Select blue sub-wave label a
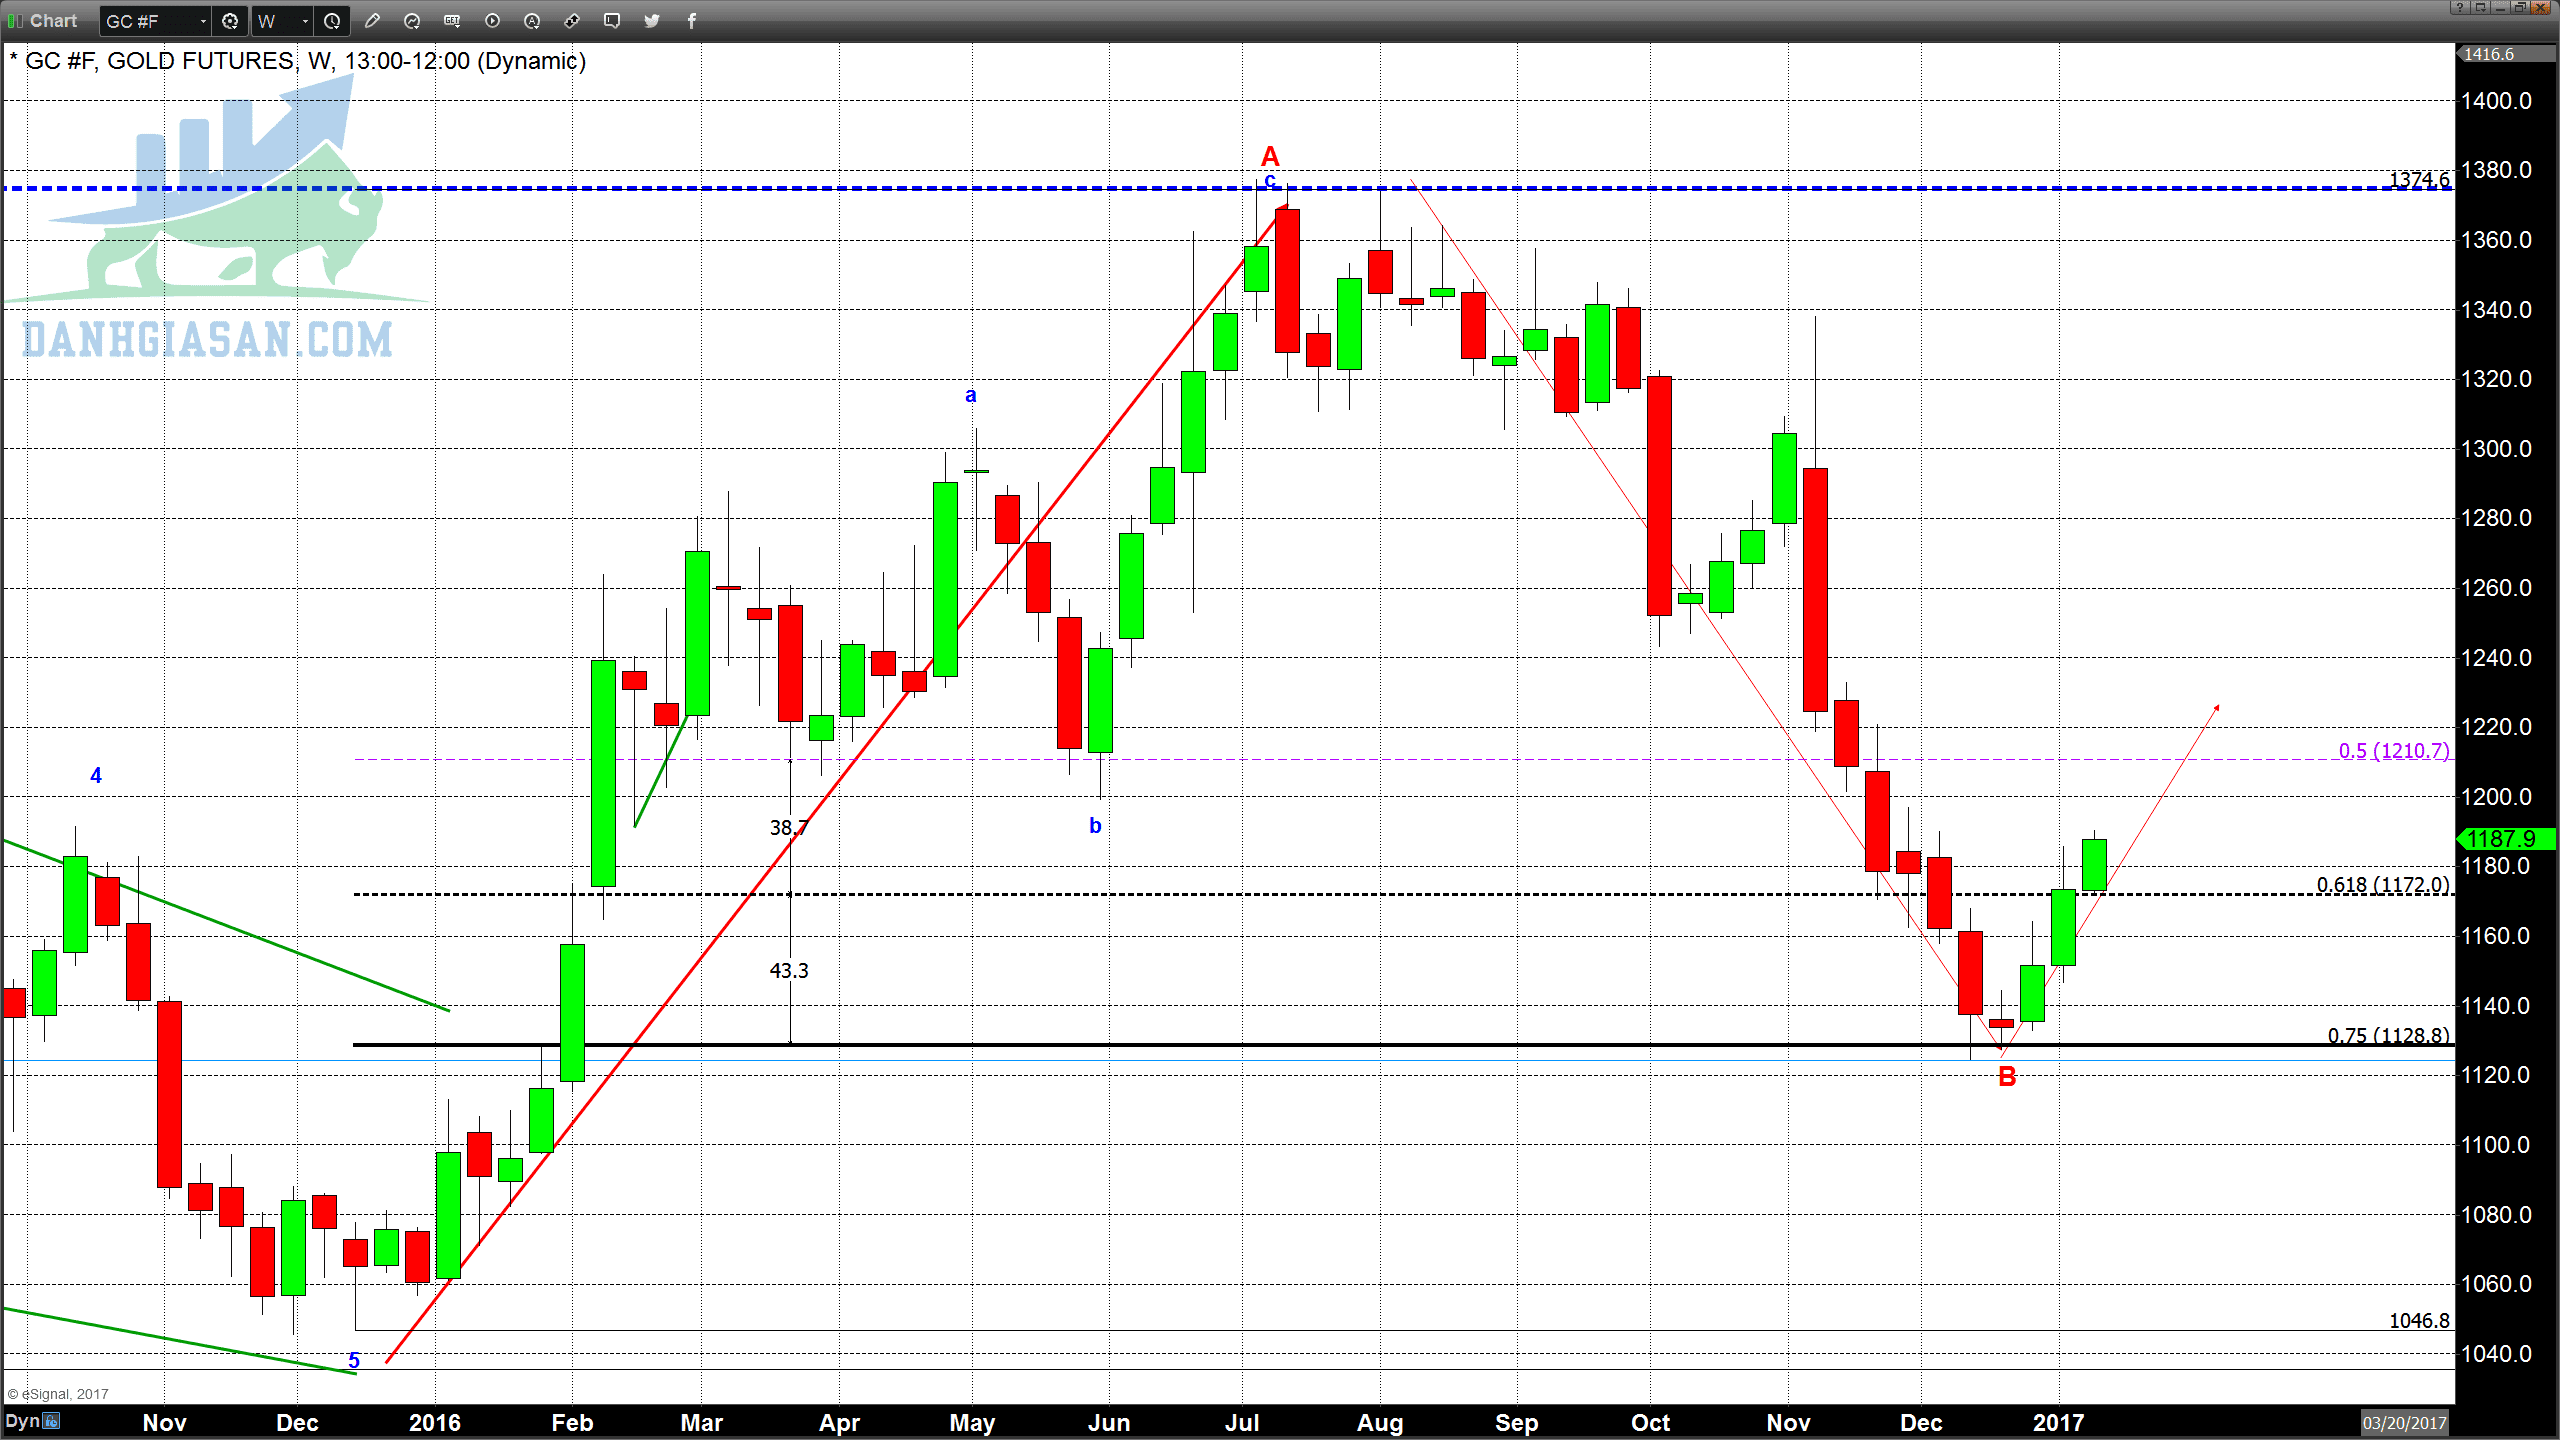This screenshot has width=2560, height=1440. pos(970,395)
